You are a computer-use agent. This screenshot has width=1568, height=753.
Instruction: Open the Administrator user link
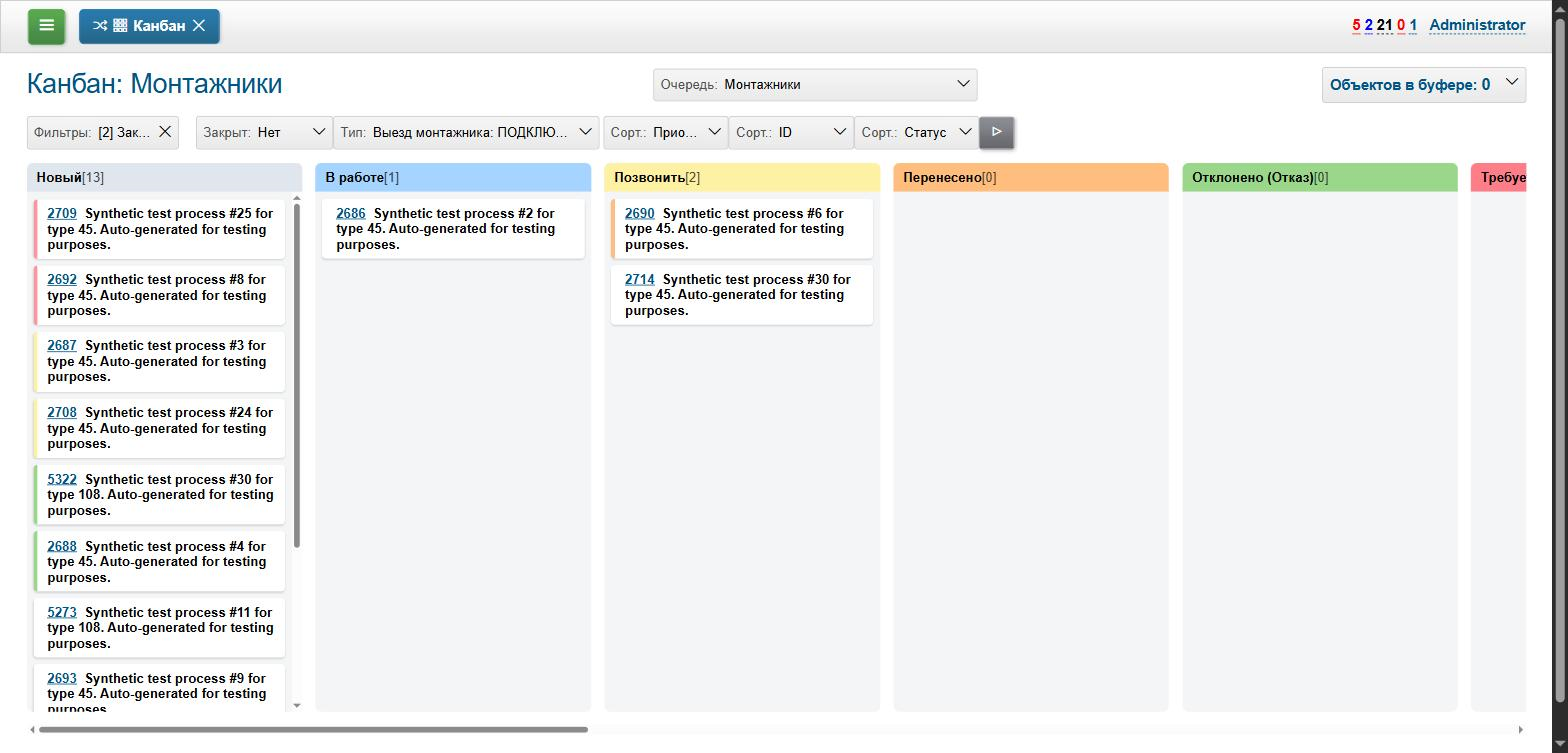pos(1477,25)
